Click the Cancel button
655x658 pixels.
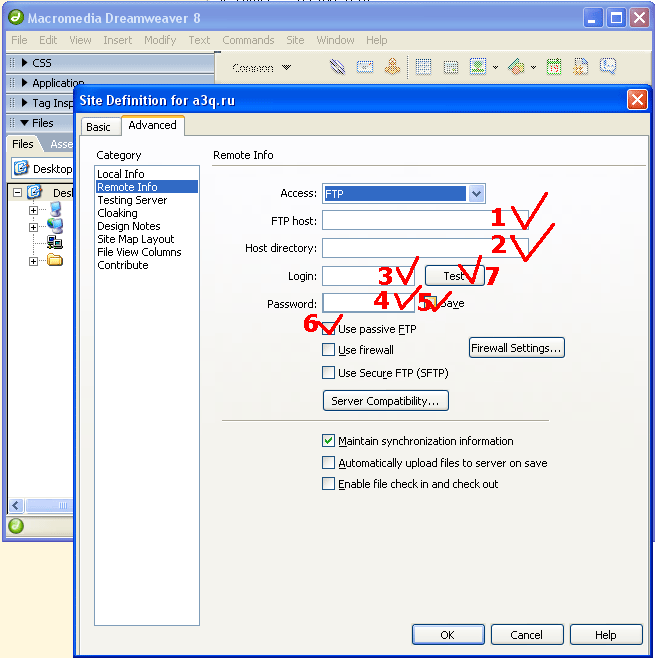click(x=527, y=634)
